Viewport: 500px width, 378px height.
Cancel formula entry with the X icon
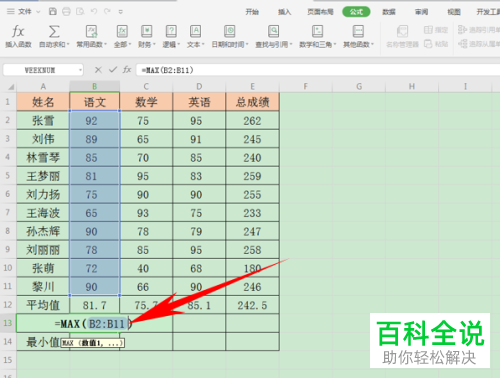coord(98,70)
